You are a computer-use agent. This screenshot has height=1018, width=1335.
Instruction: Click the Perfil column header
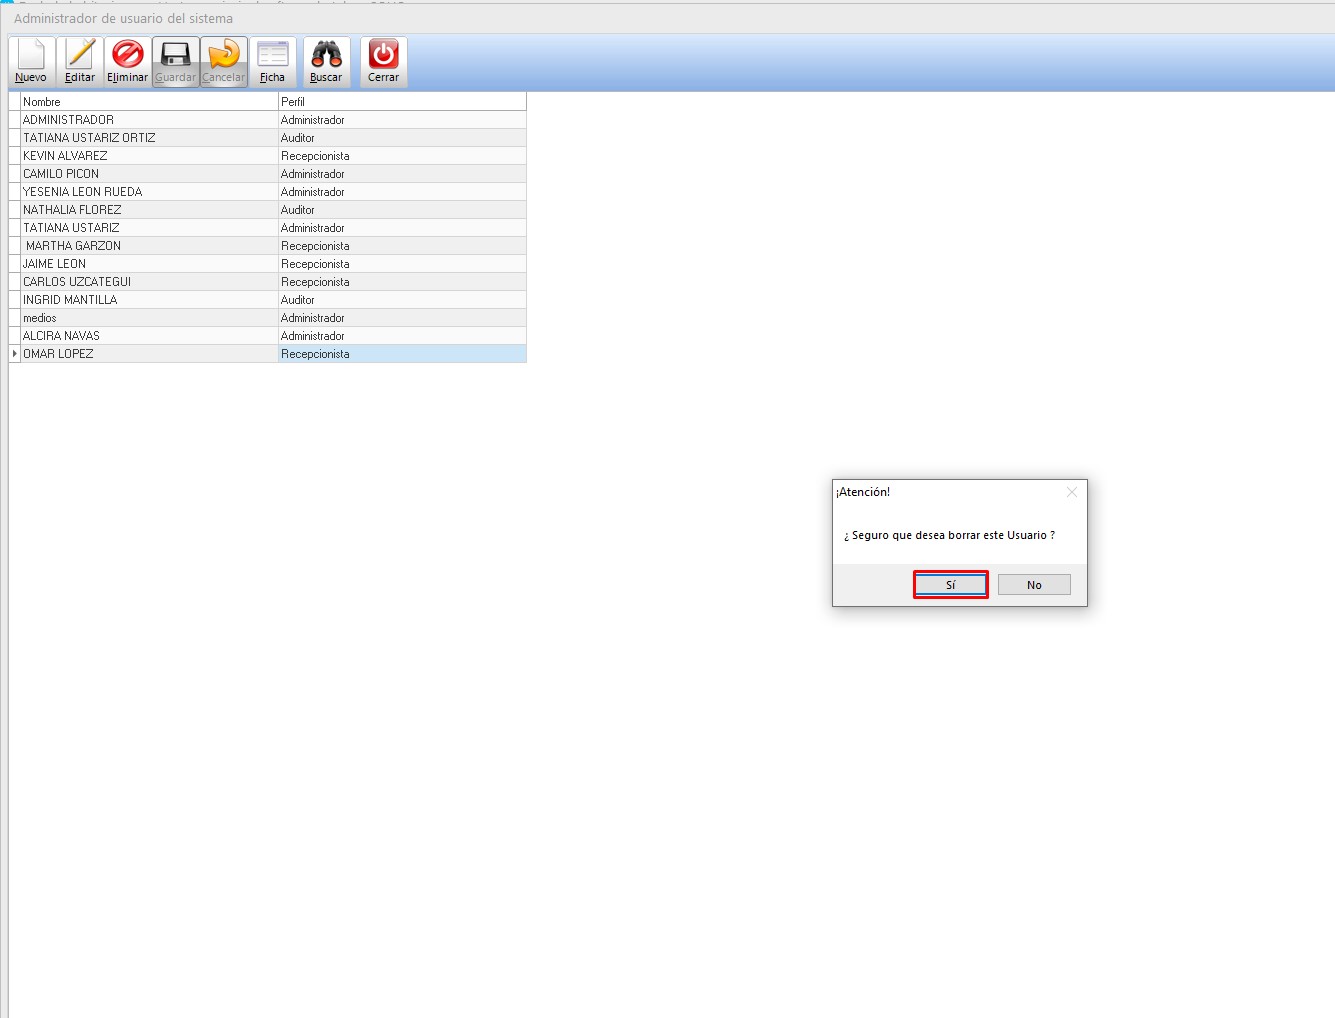click(401, 102)
